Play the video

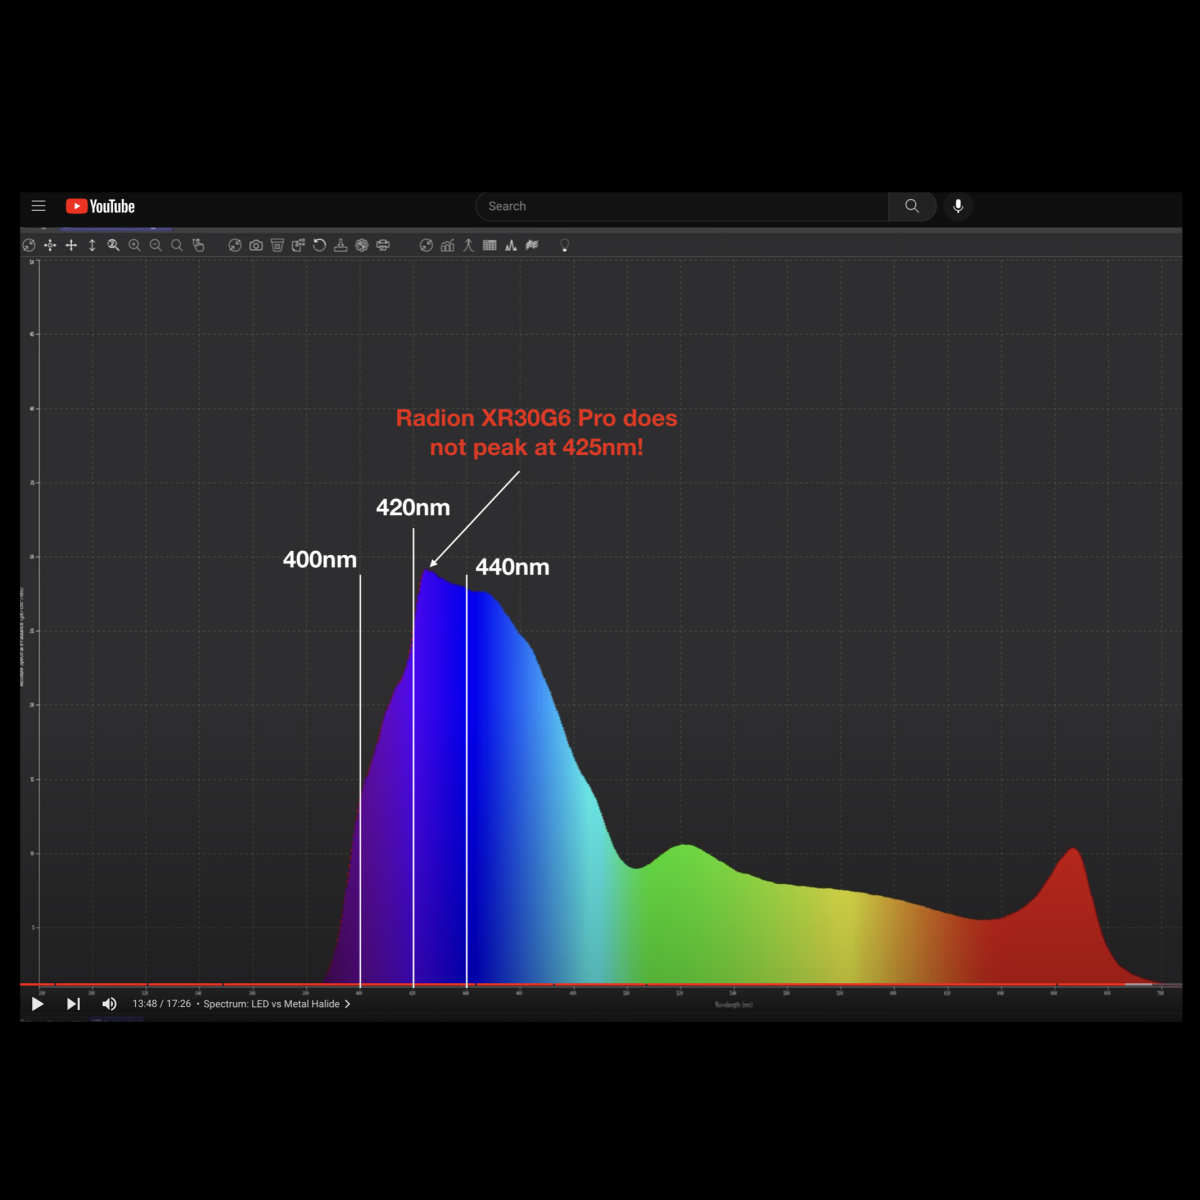click(x=37, y=1004)
